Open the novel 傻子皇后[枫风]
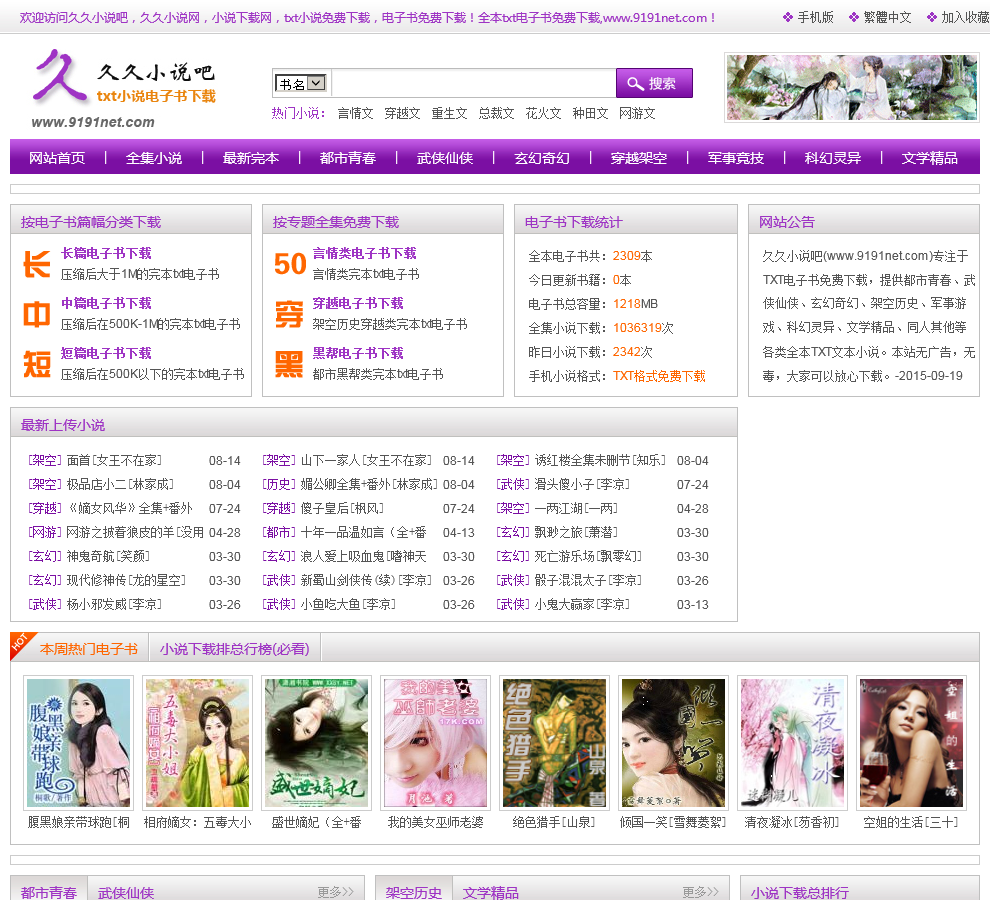The image size is (990, 900). 342,508
